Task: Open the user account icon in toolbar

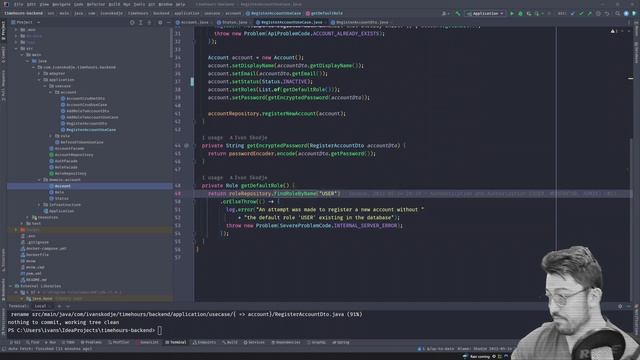Action: click(444, 13)
